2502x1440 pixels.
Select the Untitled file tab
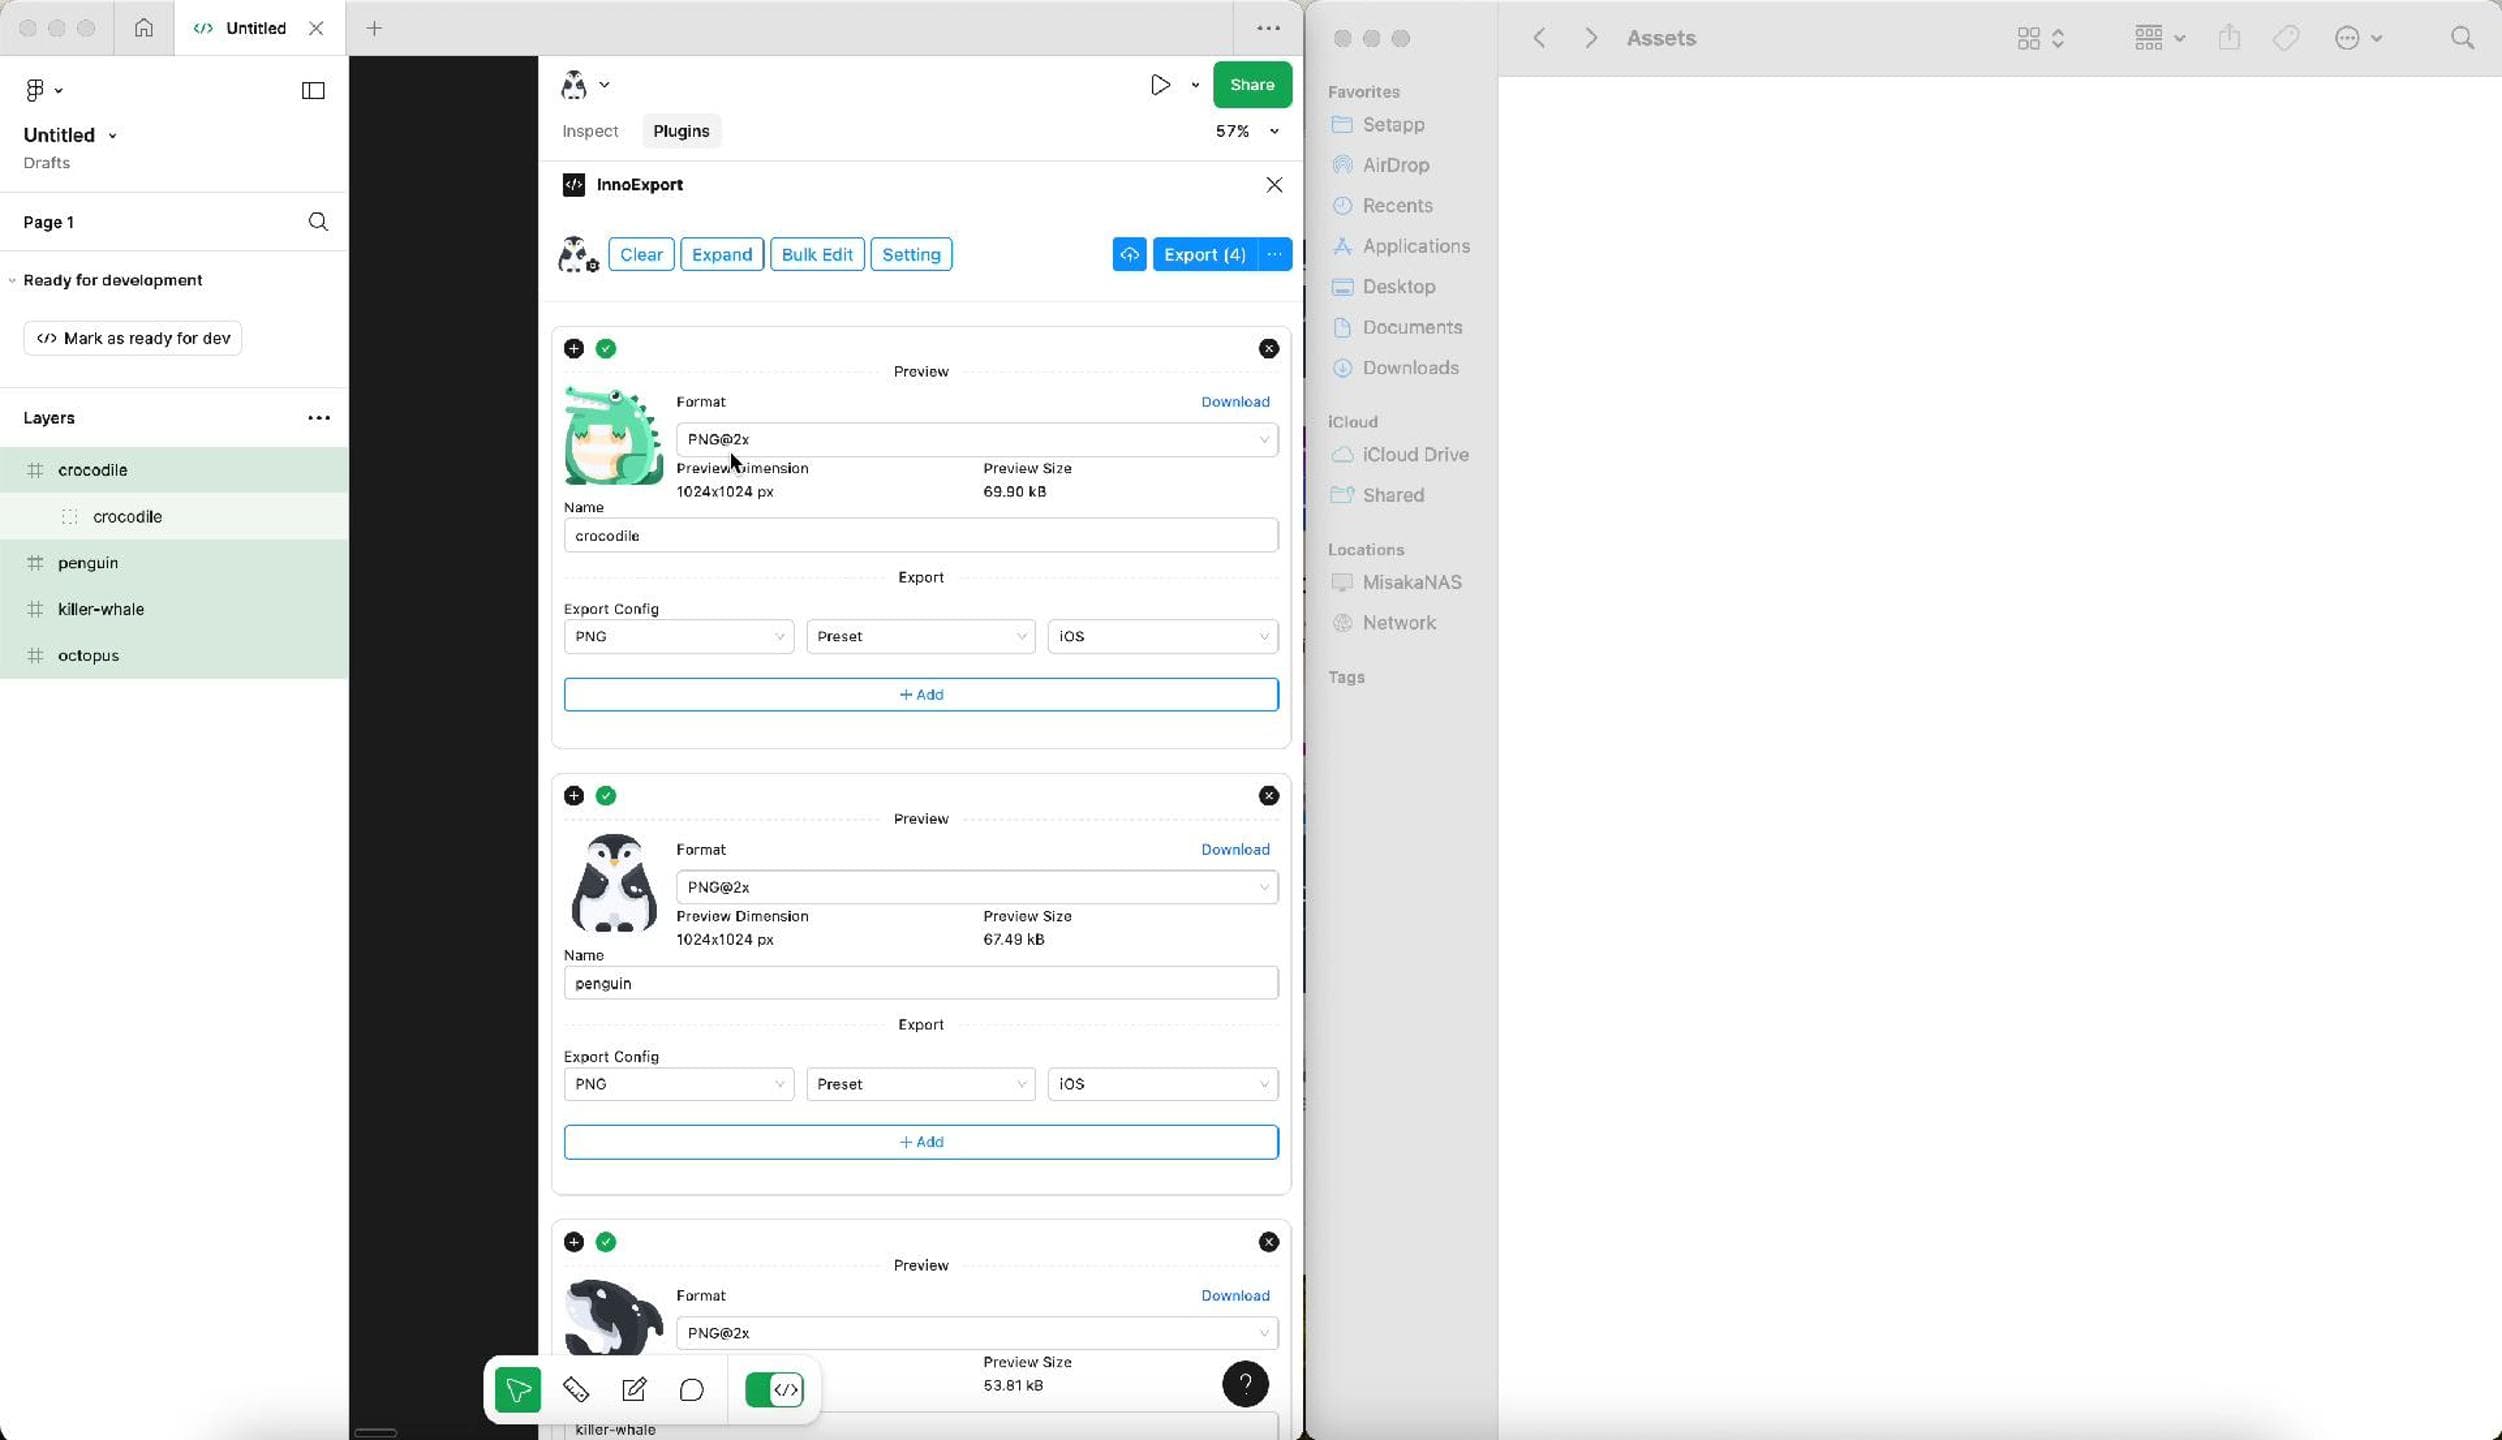point(260,28)
